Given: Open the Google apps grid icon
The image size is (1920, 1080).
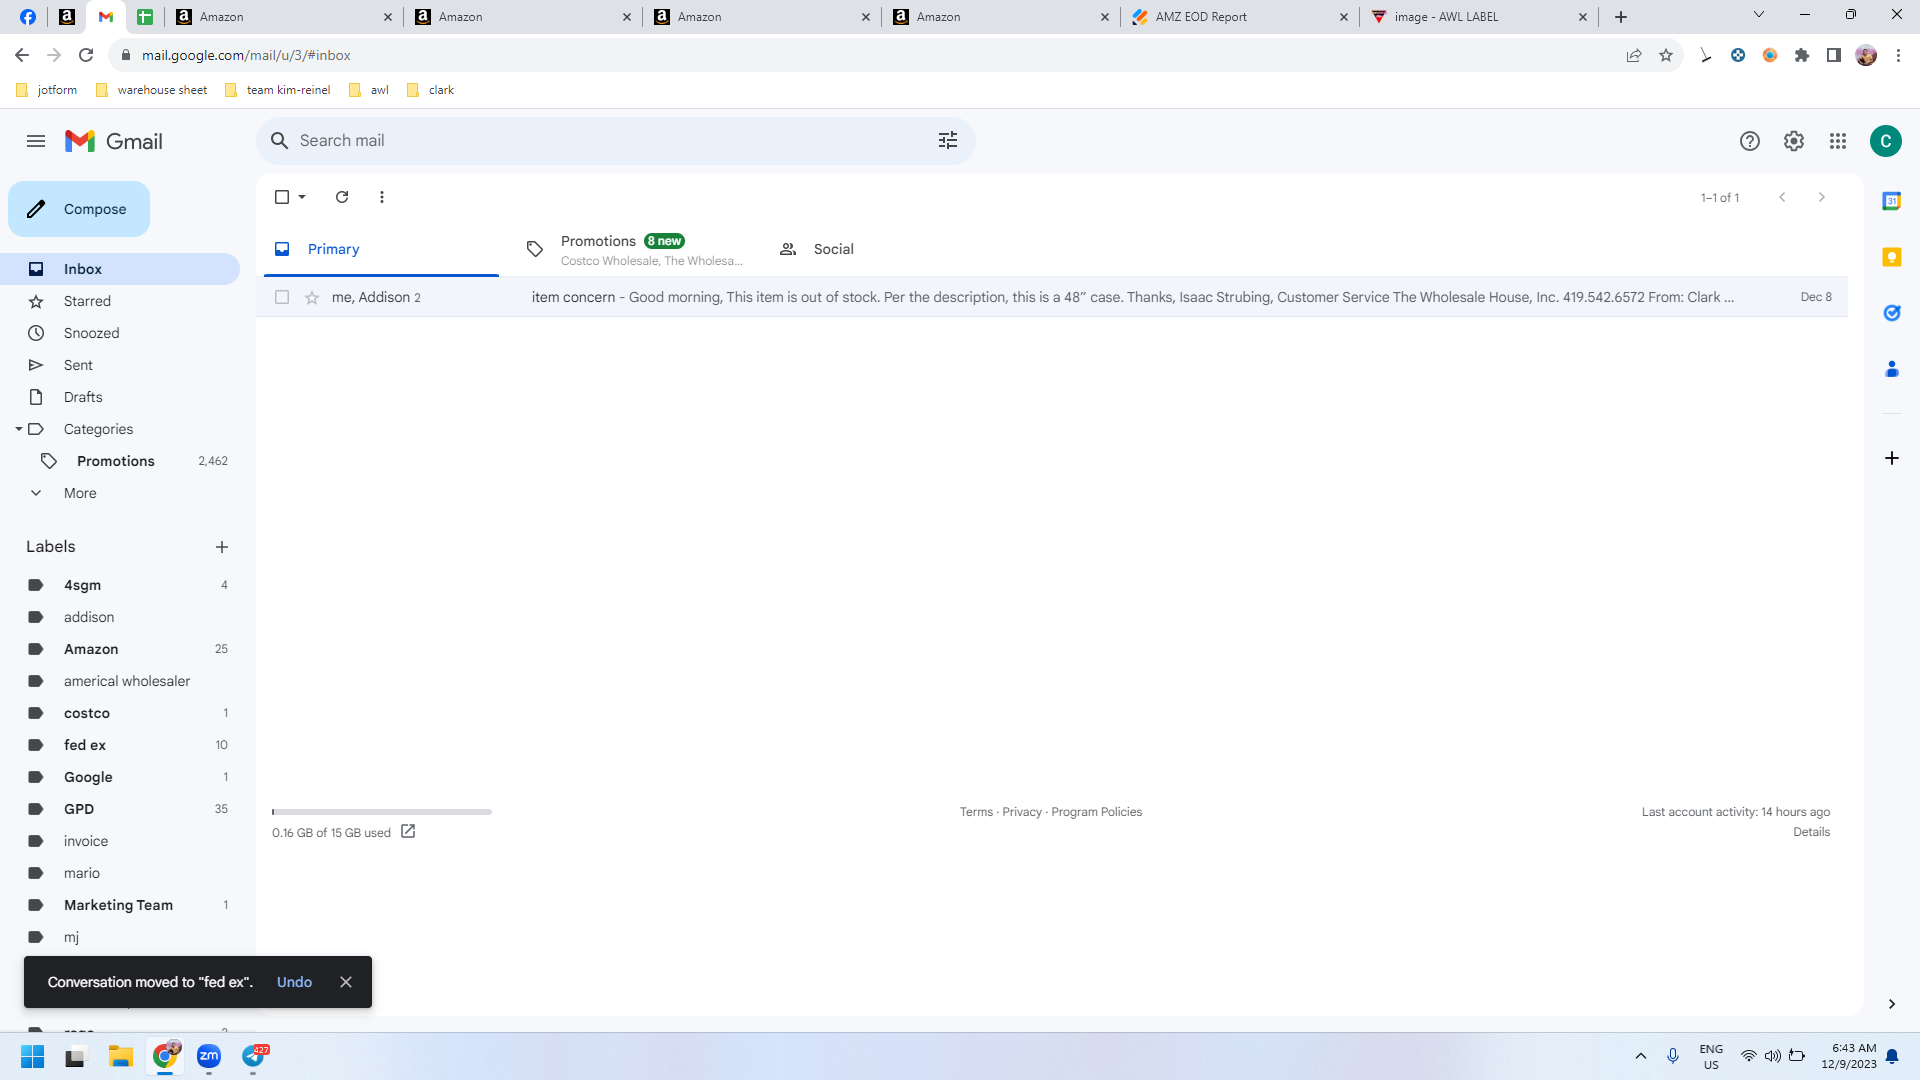Looking at the screenshot, I should click(x=1838, y=141).
